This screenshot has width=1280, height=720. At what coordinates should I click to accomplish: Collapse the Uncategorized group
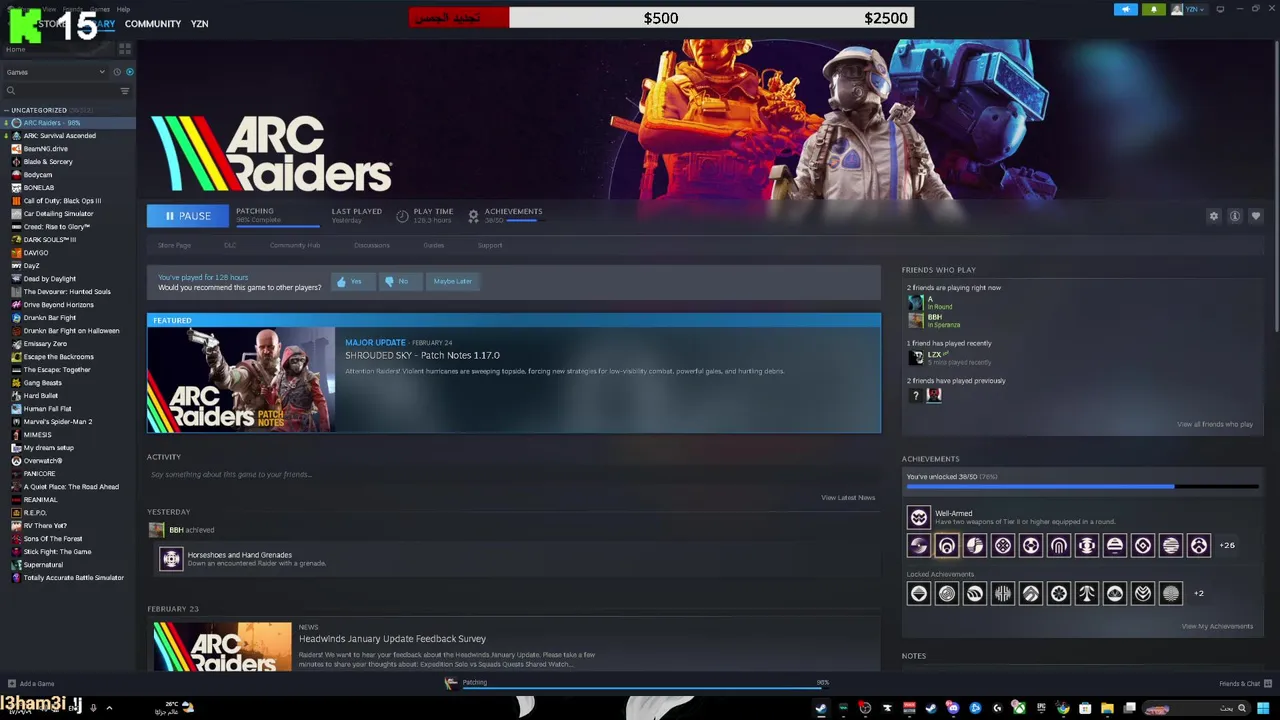6,110
